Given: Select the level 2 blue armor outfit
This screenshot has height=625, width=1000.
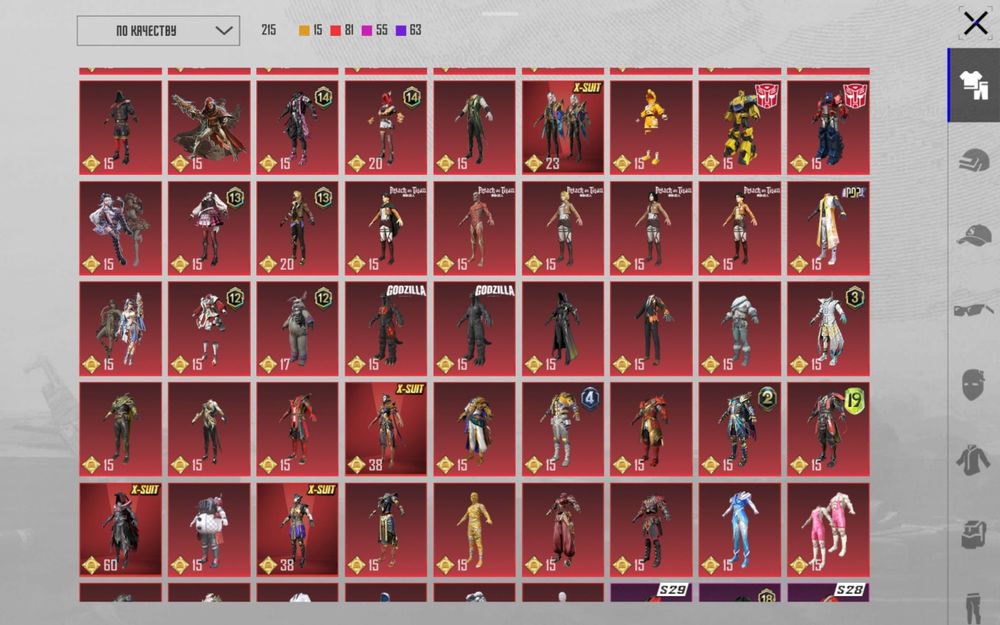Looking at the screenshot, I should tap(740, 429).
